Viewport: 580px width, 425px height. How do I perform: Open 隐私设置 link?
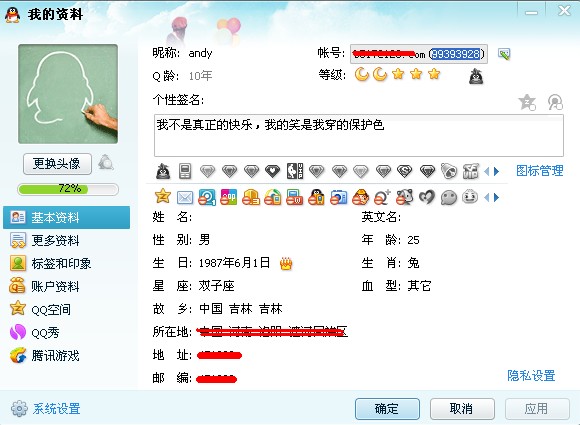(531, 375)
